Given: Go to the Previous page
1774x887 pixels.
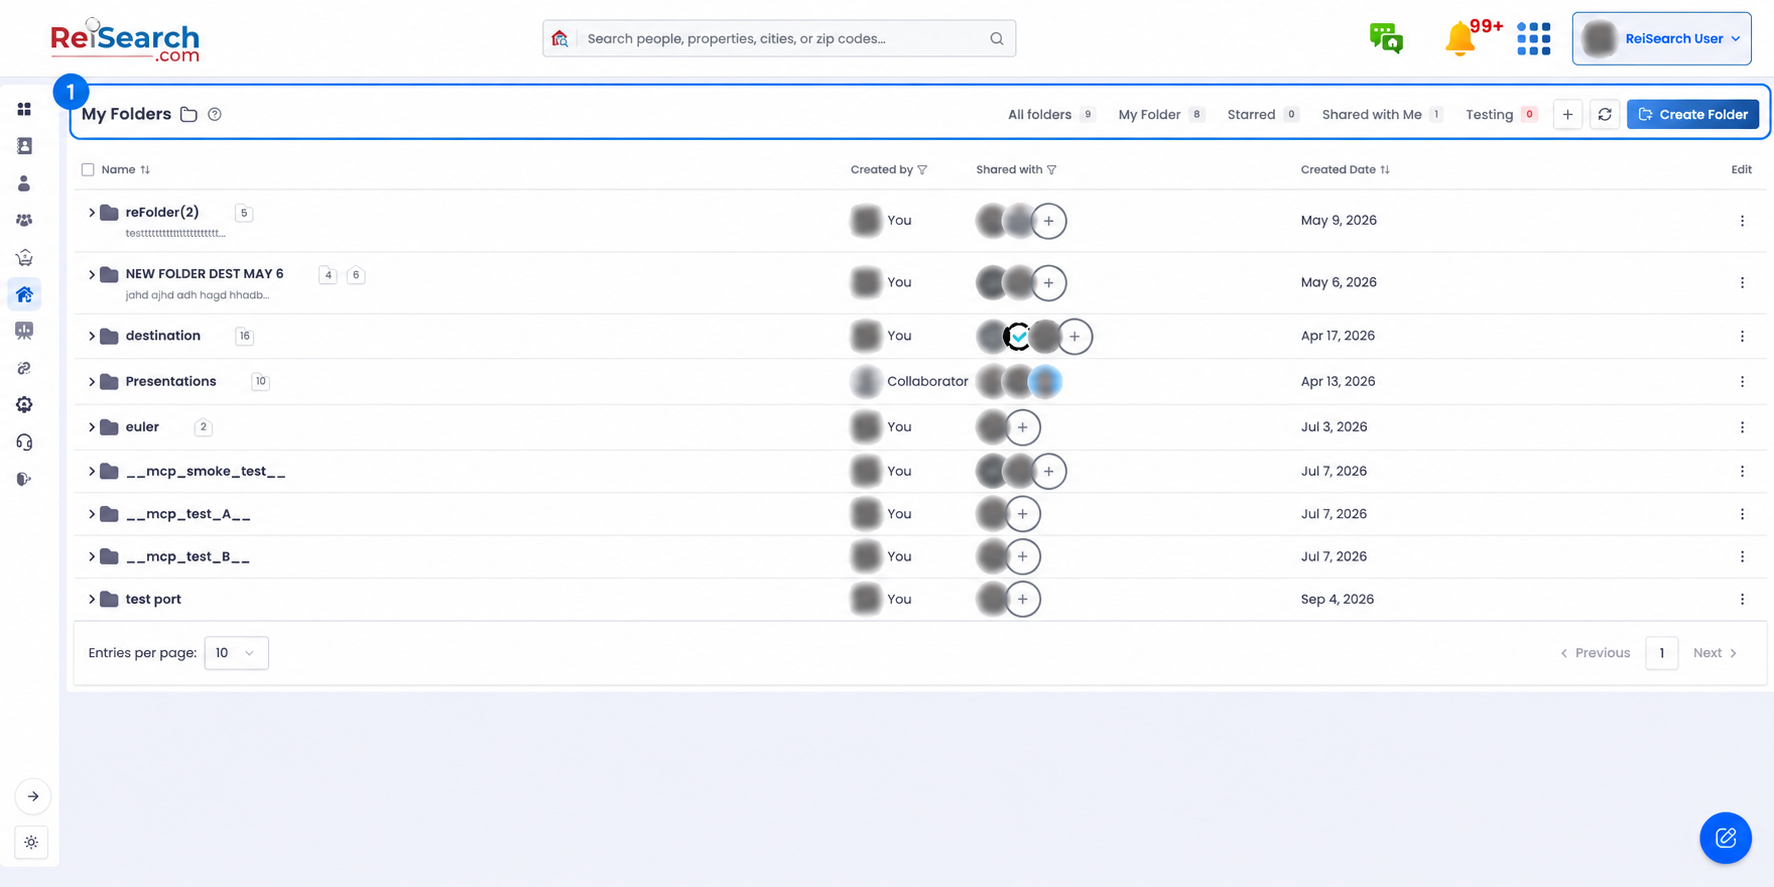Looking at the screenshot, I should pos(1595,653).
